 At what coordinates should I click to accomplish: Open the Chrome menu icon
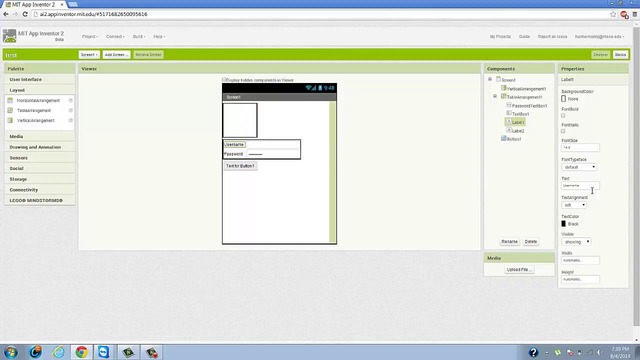[x=635, y=14]
